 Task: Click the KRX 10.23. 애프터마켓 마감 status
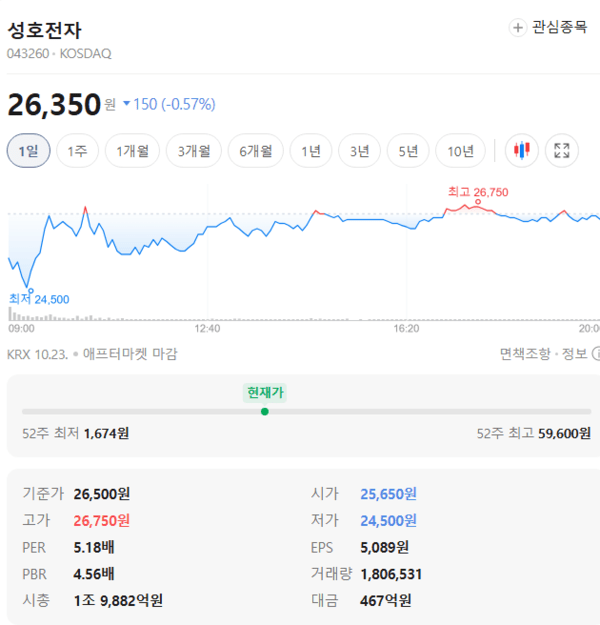(x=92, y=354)
